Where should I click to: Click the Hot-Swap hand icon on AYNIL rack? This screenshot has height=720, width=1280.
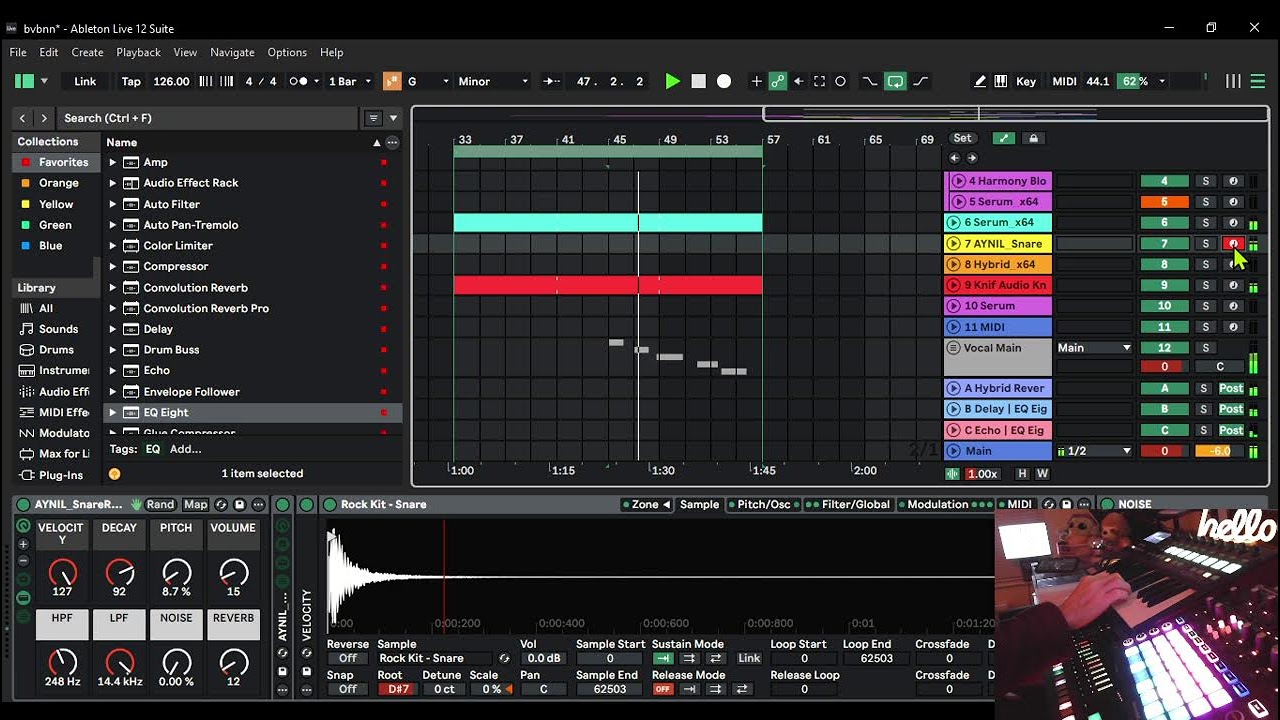(x=137, y=505)
